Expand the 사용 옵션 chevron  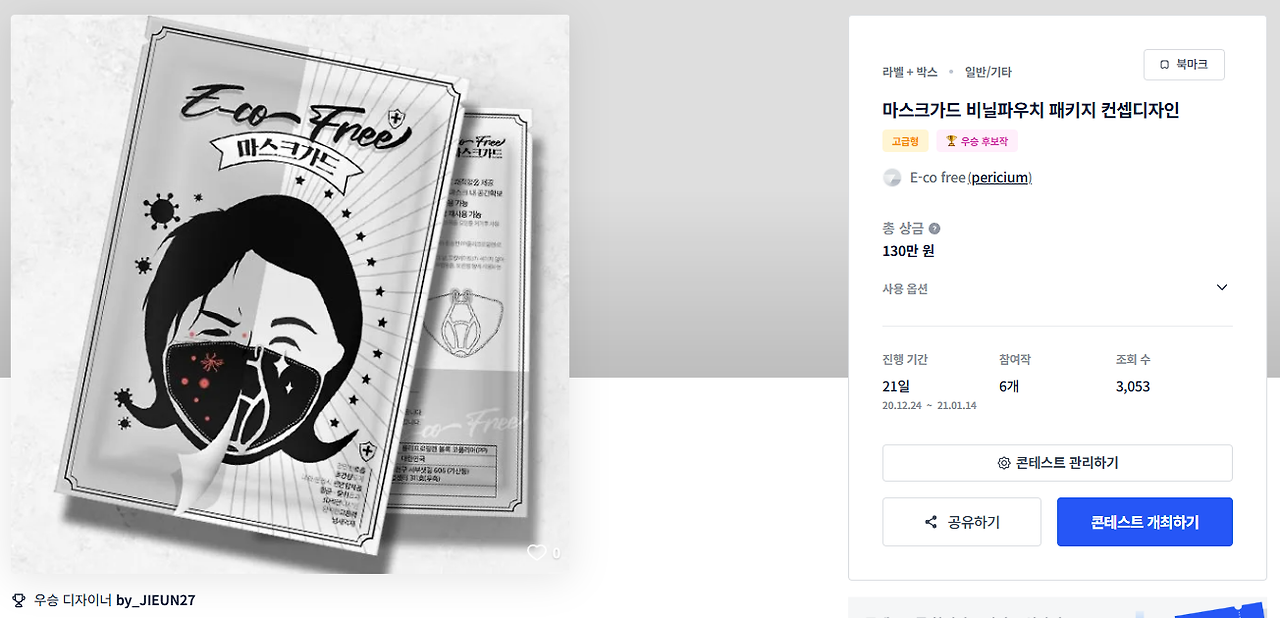tap(1222, 288)
